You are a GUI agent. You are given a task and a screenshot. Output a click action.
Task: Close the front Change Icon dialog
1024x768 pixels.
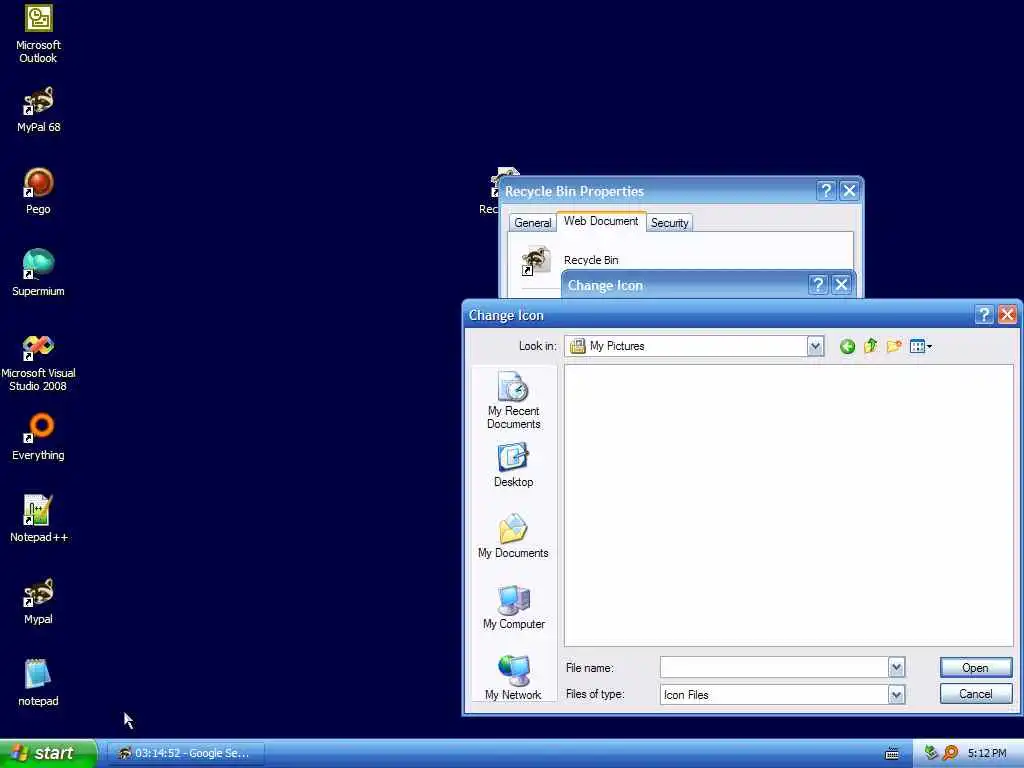coord(1008,315)
